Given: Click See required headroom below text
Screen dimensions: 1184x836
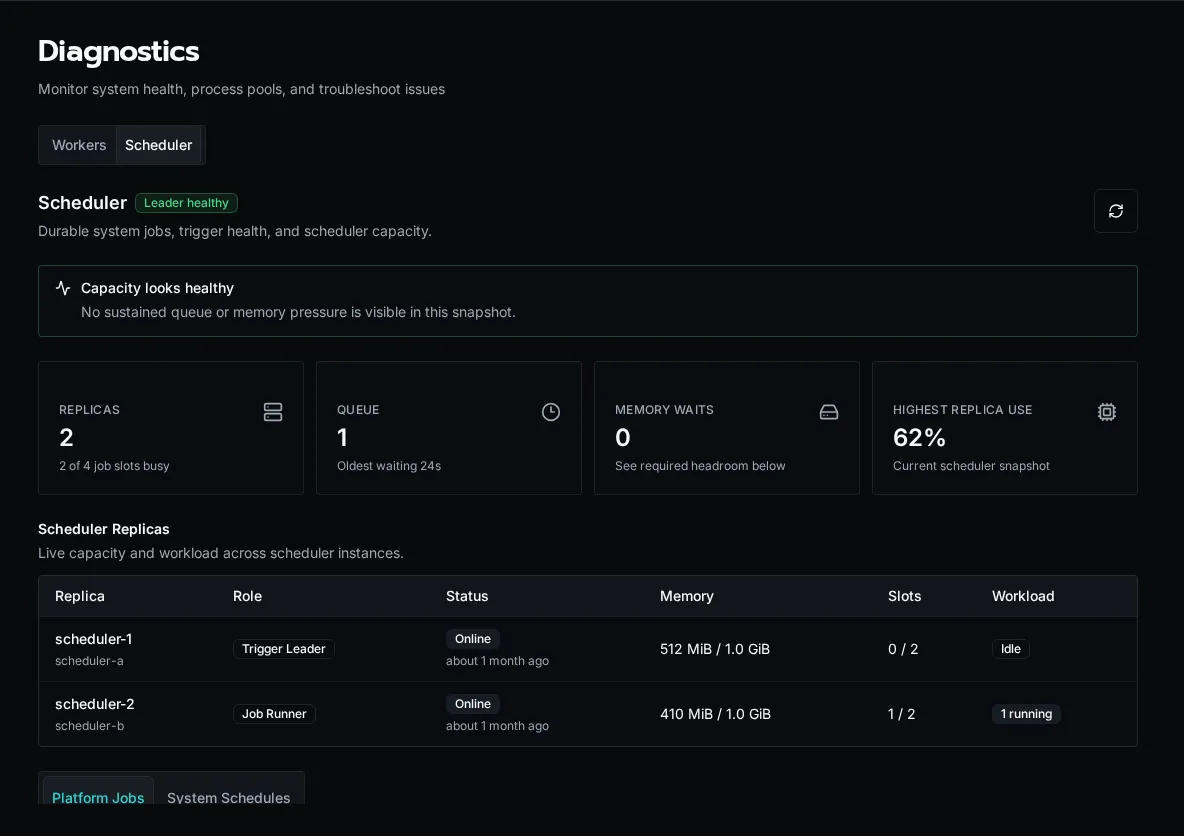Looking at the screenshot, I should 700,466.
